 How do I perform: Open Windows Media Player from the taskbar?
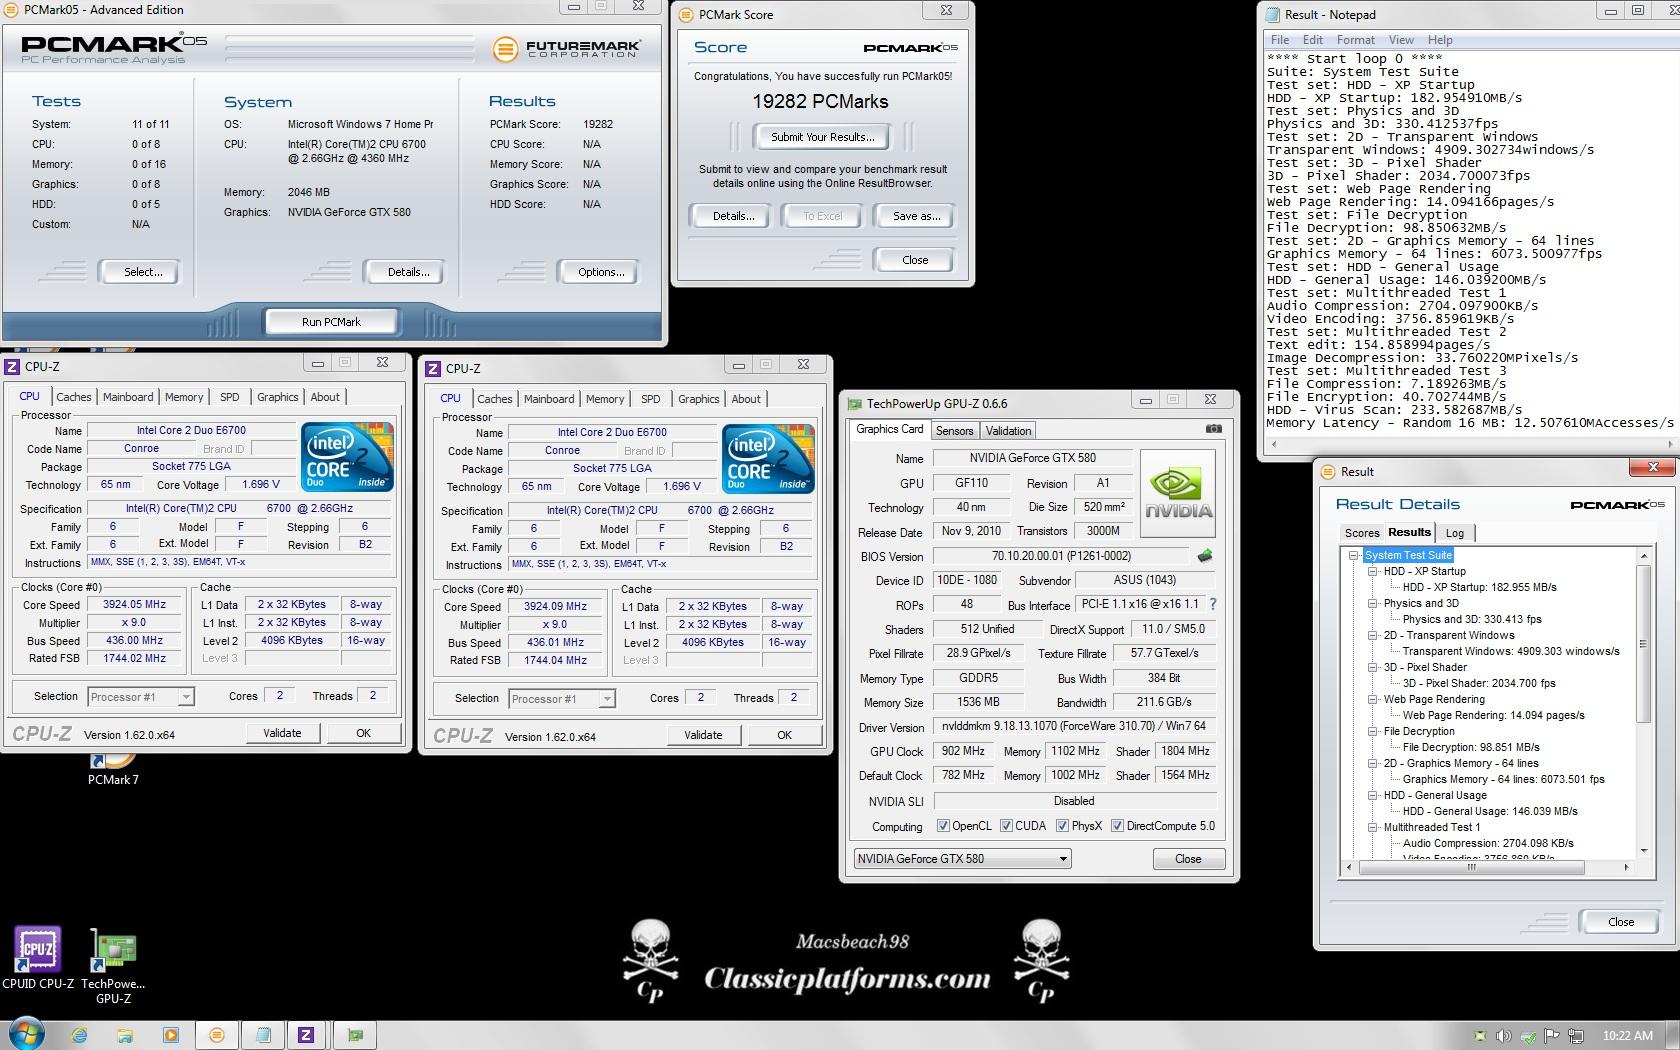(170, 1035)
